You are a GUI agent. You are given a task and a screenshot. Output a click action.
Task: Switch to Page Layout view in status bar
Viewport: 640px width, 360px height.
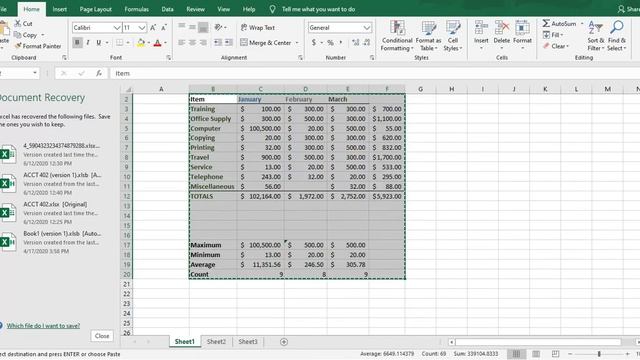click(536, 354)
